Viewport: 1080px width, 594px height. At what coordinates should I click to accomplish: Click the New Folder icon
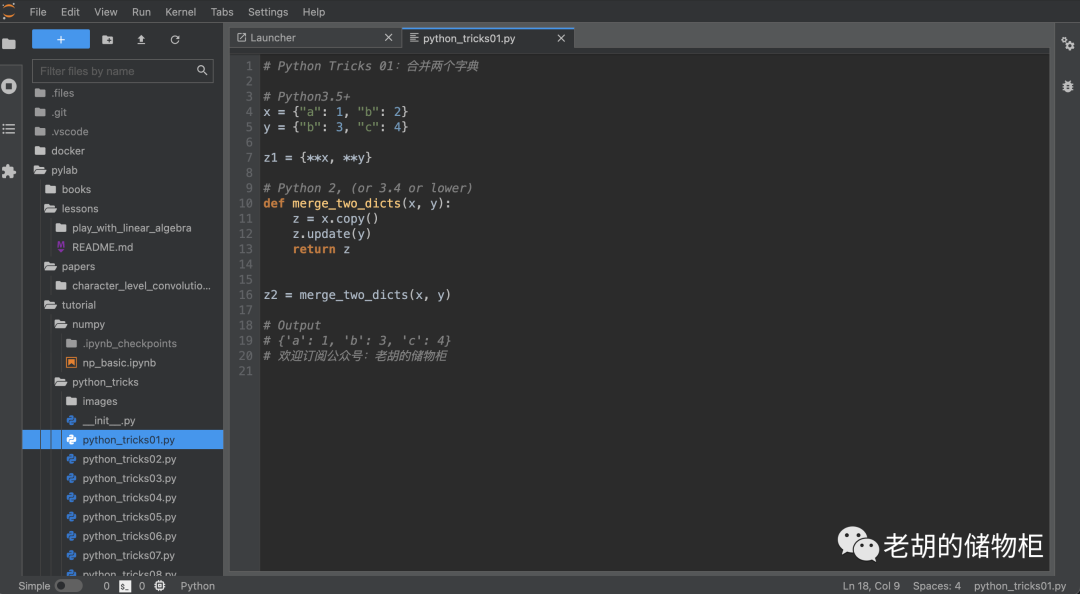[x=107, y=40]
